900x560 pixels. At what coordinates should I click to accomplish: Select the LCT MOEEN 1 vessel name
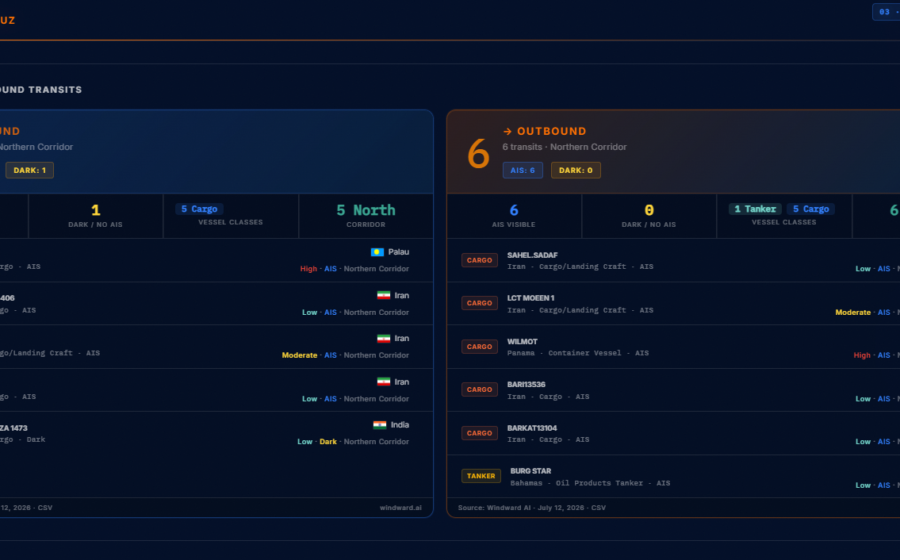click(530, 298)
